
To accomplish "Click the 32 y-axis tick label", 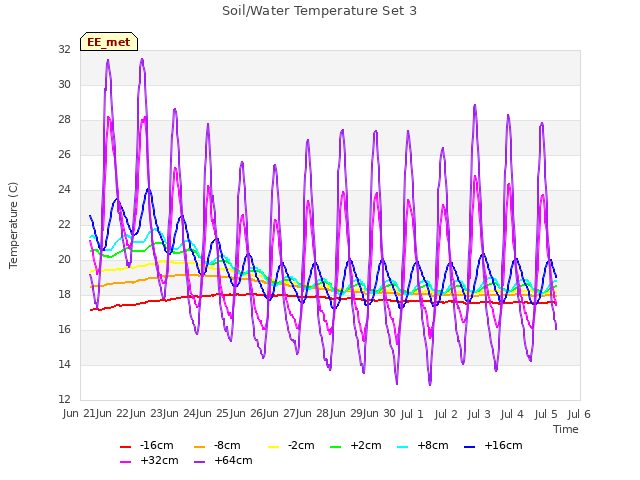I will click(64, 49).
